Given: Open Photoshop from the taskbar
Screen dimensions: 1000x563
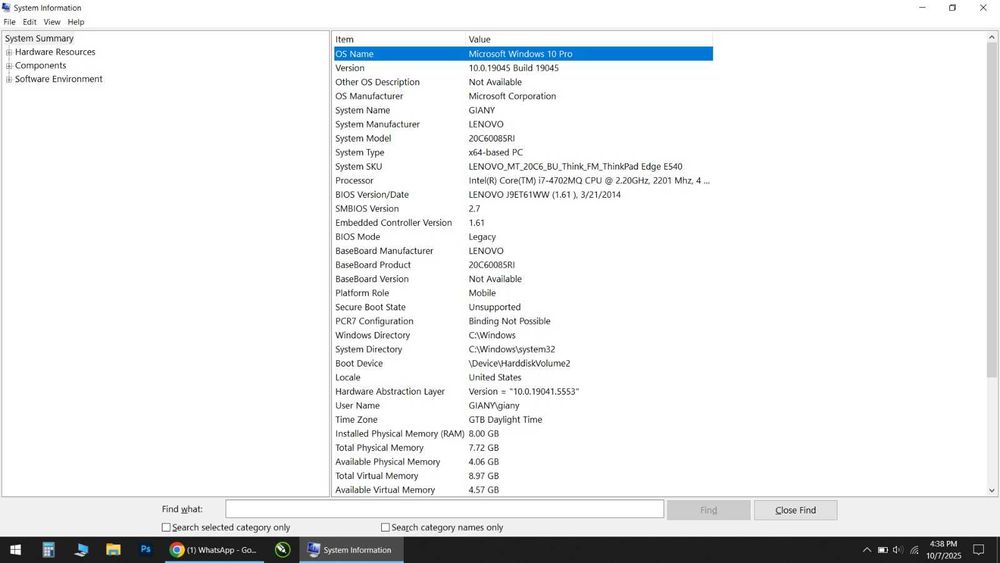Looking at the screenshot, I should [x=145, y=550].
